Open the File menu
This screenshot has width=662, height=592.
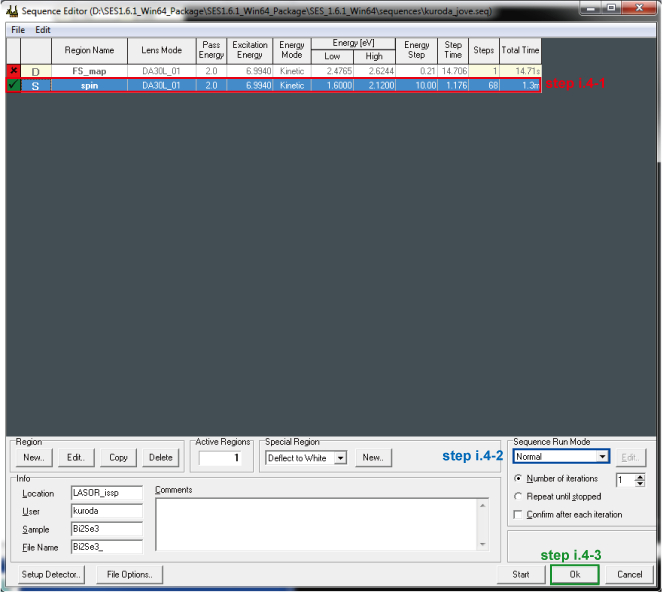pos(18,30)
